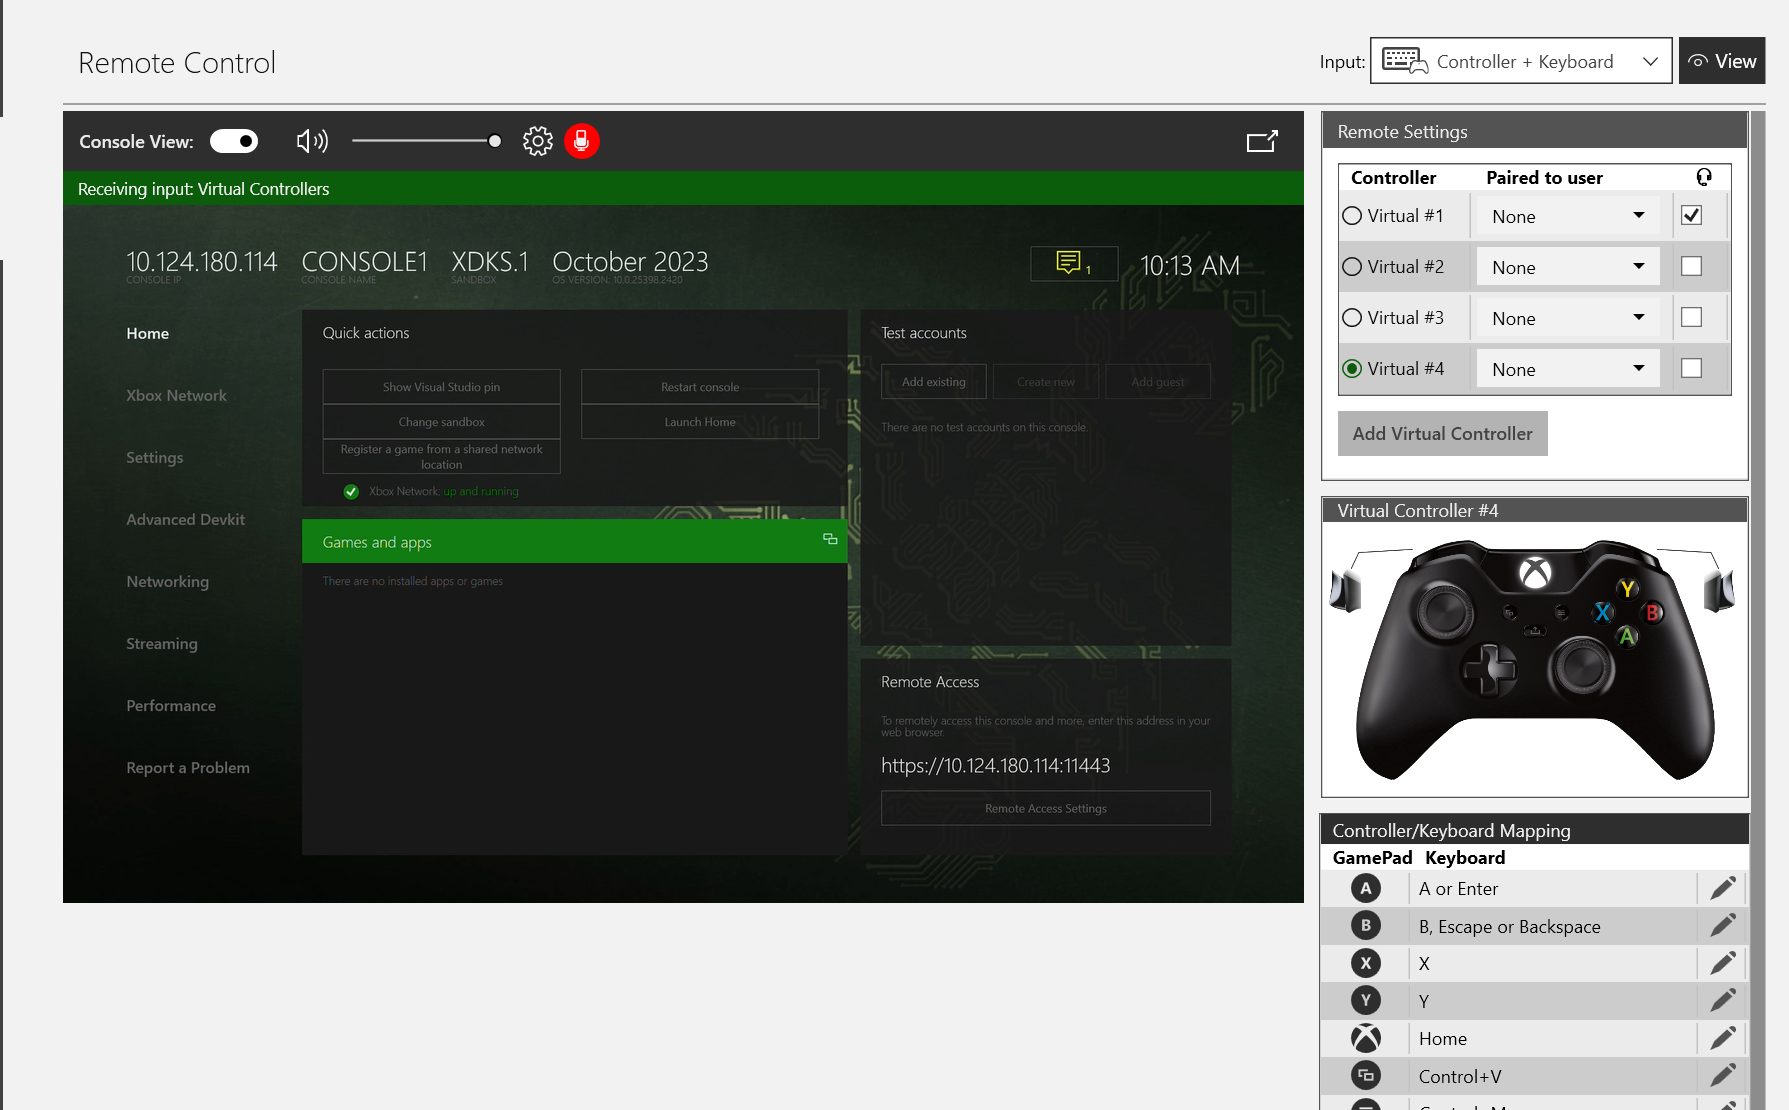
Task: Pop out the console view window
Action: 1262,141
